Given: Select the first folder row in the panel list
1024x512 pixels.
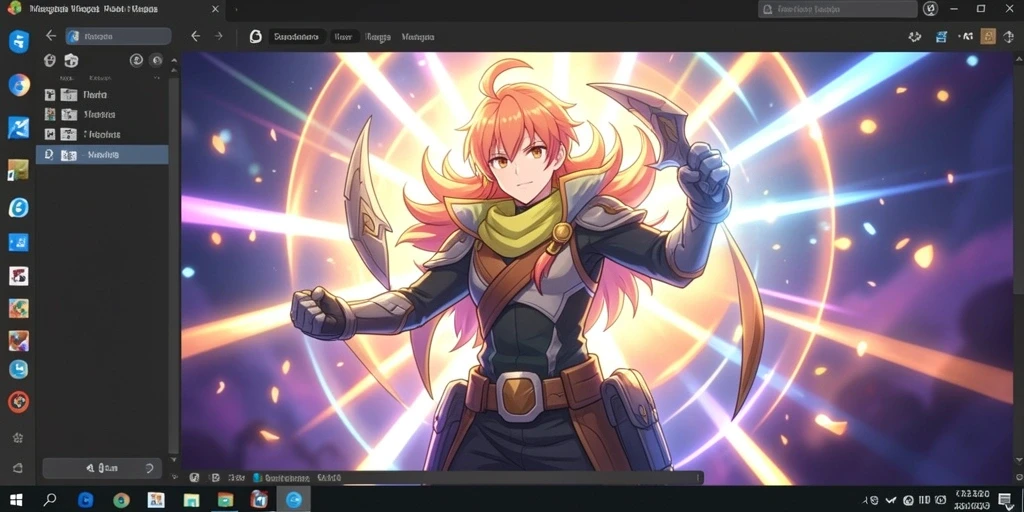Looking at the screenshot, I should point(102,95).
